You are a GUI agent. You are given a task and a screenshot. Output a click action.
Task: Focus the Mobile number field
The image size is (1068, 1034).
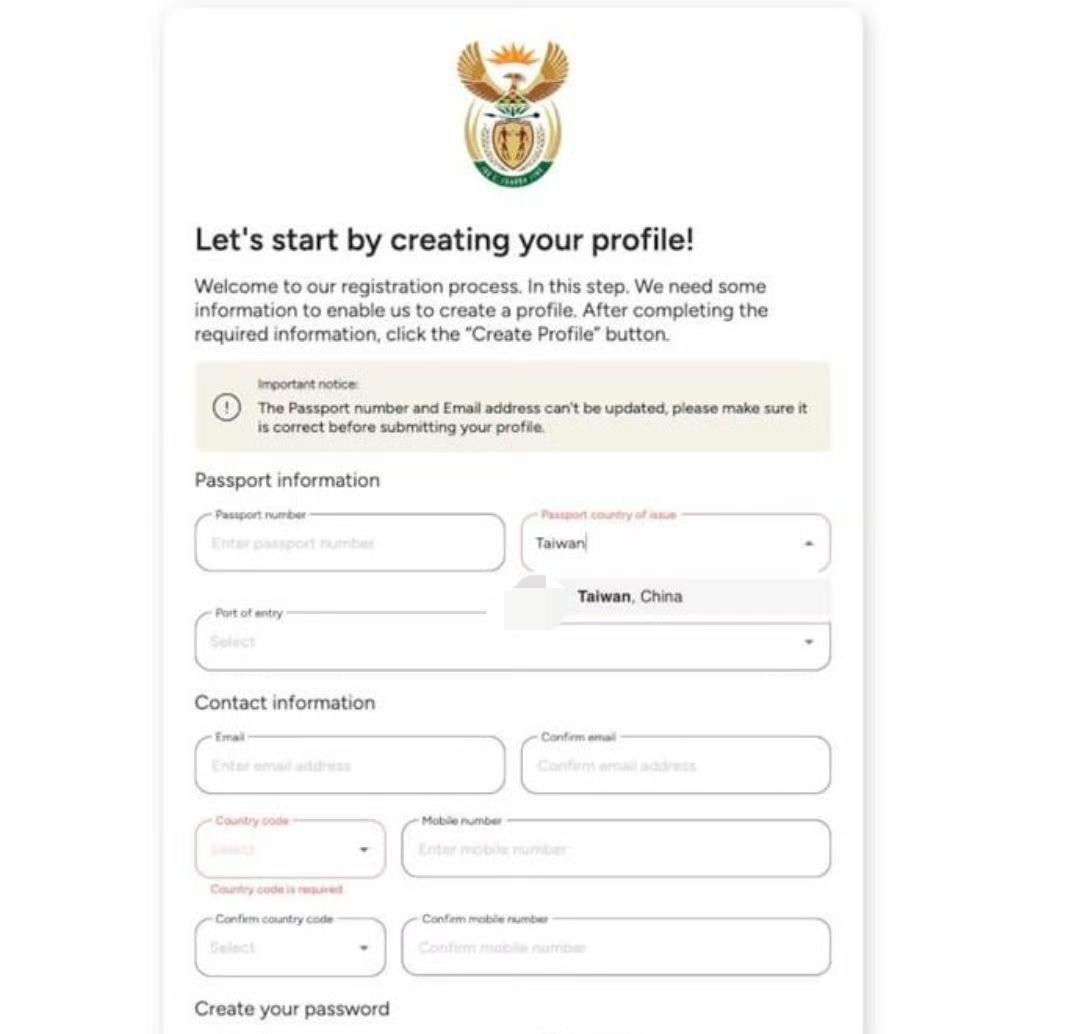pos(616,849)
